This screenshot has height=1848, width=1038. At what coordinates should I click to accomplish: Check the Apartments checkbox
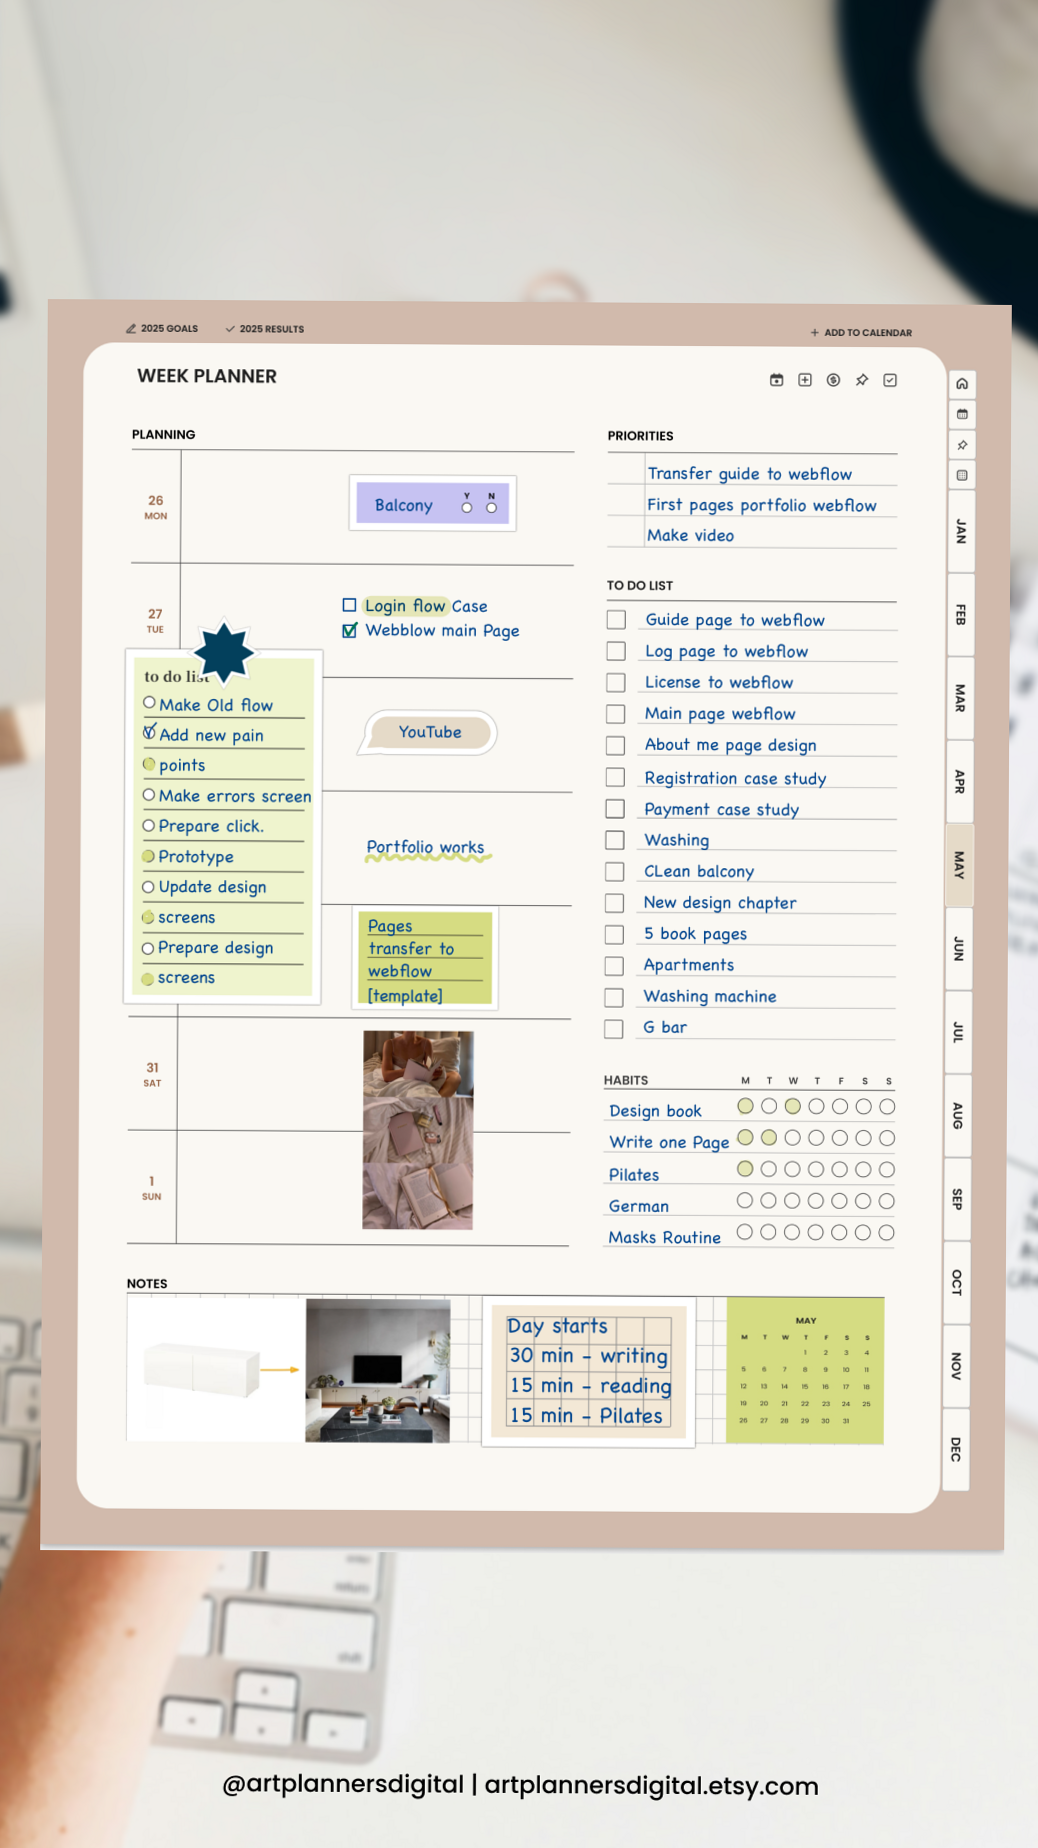(x=615, y=966)
